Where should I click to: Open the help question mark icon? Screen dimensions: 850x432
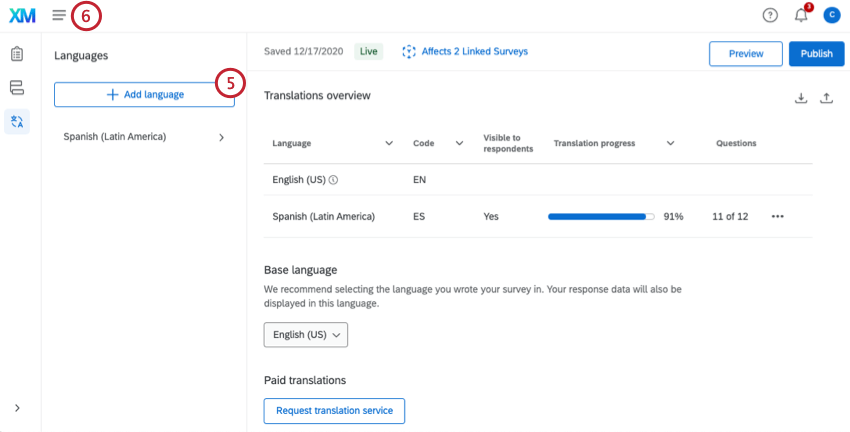pyautogui.click(x=769, y=15)
